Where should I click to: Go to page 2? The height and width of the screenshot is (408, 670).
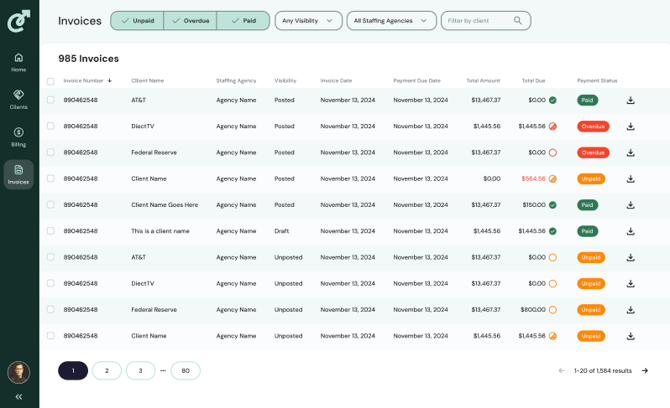107,371
